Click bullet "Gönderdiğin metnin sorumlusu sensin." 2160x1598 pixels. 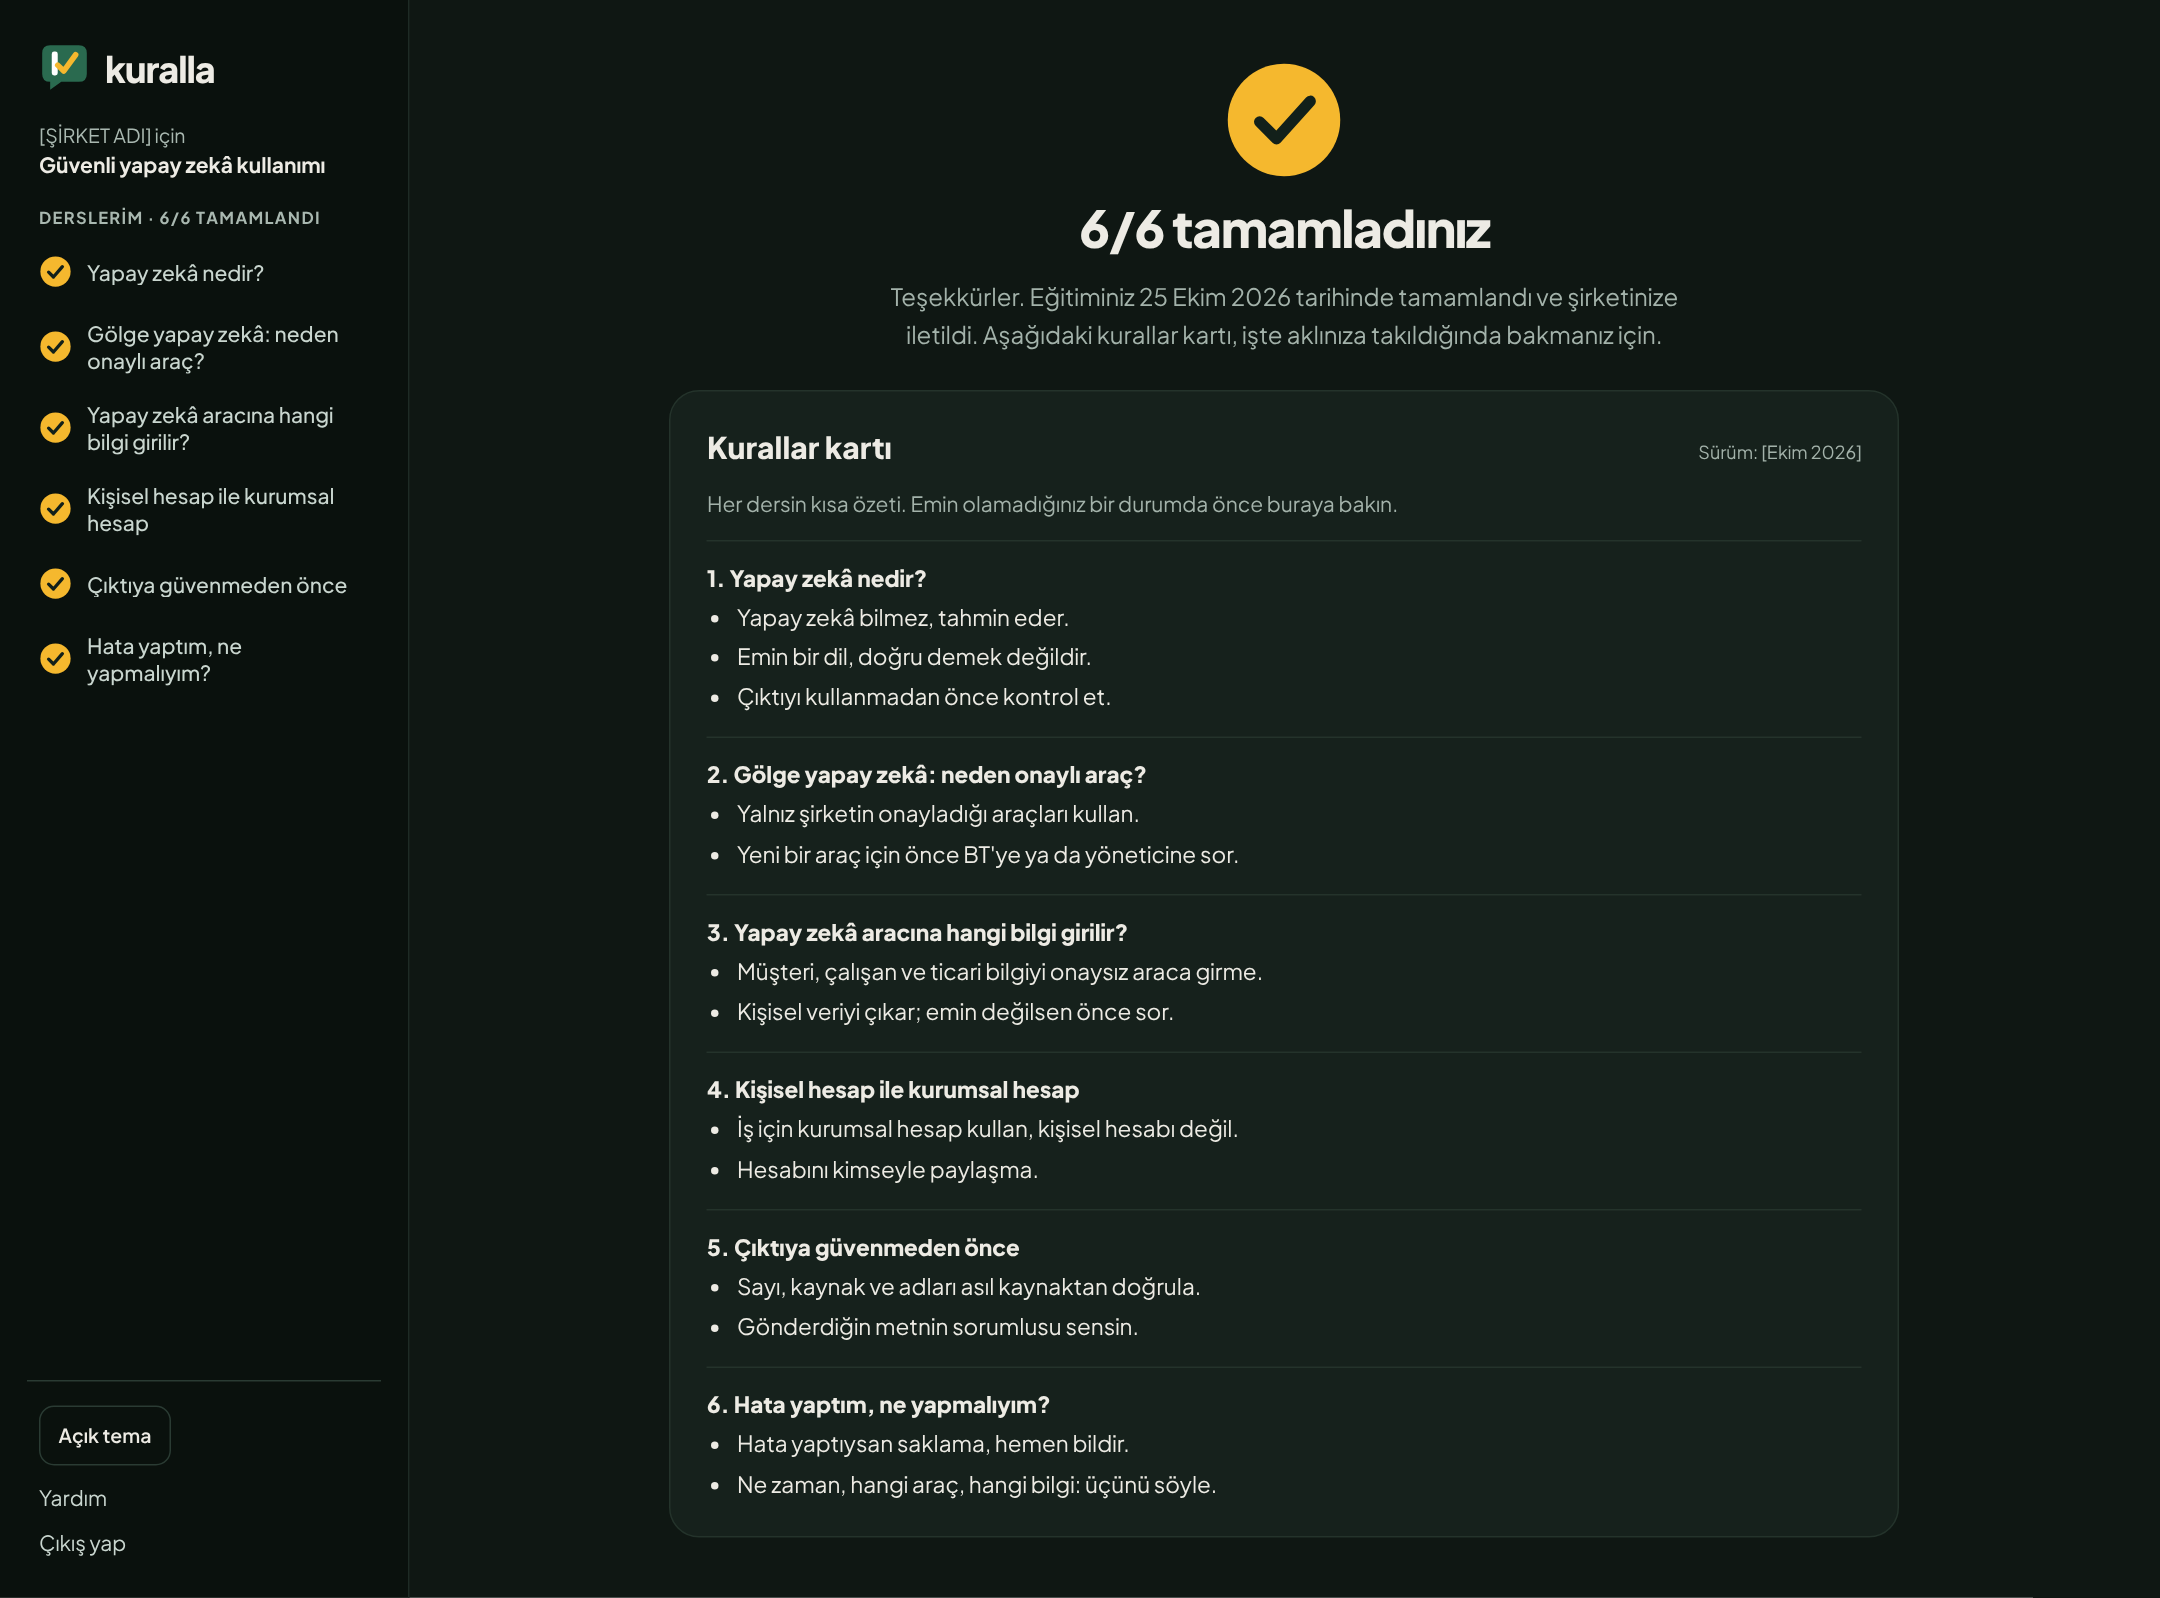coord(937,1327)
